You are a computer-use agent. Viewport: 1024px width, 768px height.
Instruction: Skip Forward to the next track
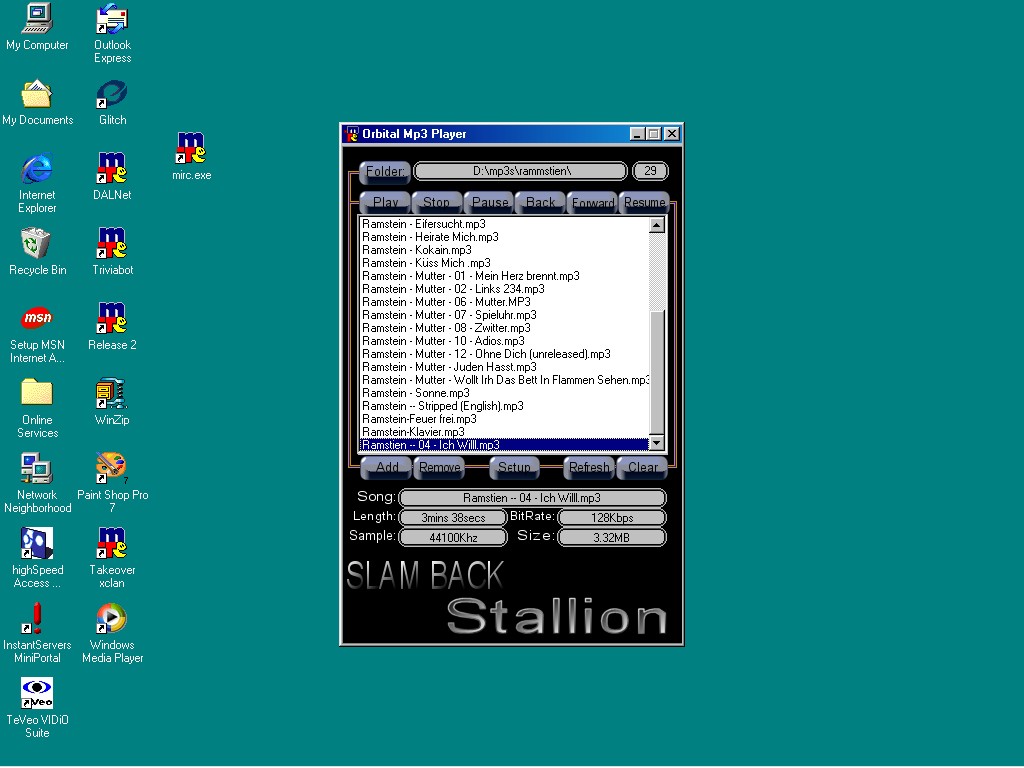[x=593, y=202]
